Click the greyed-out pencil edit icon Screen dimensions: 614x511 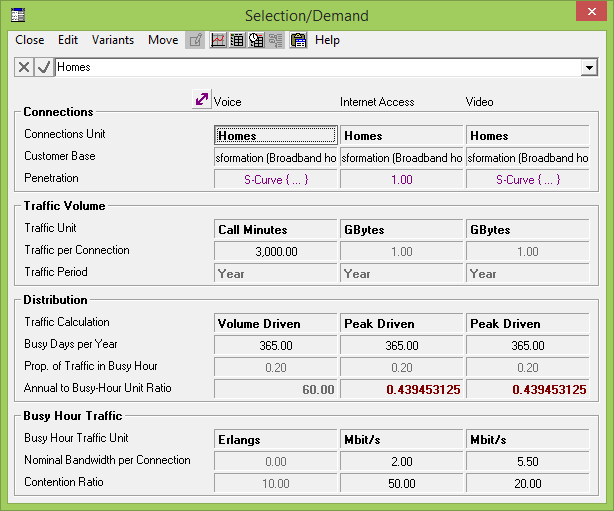pyautogui.click(x=196, y=40)
